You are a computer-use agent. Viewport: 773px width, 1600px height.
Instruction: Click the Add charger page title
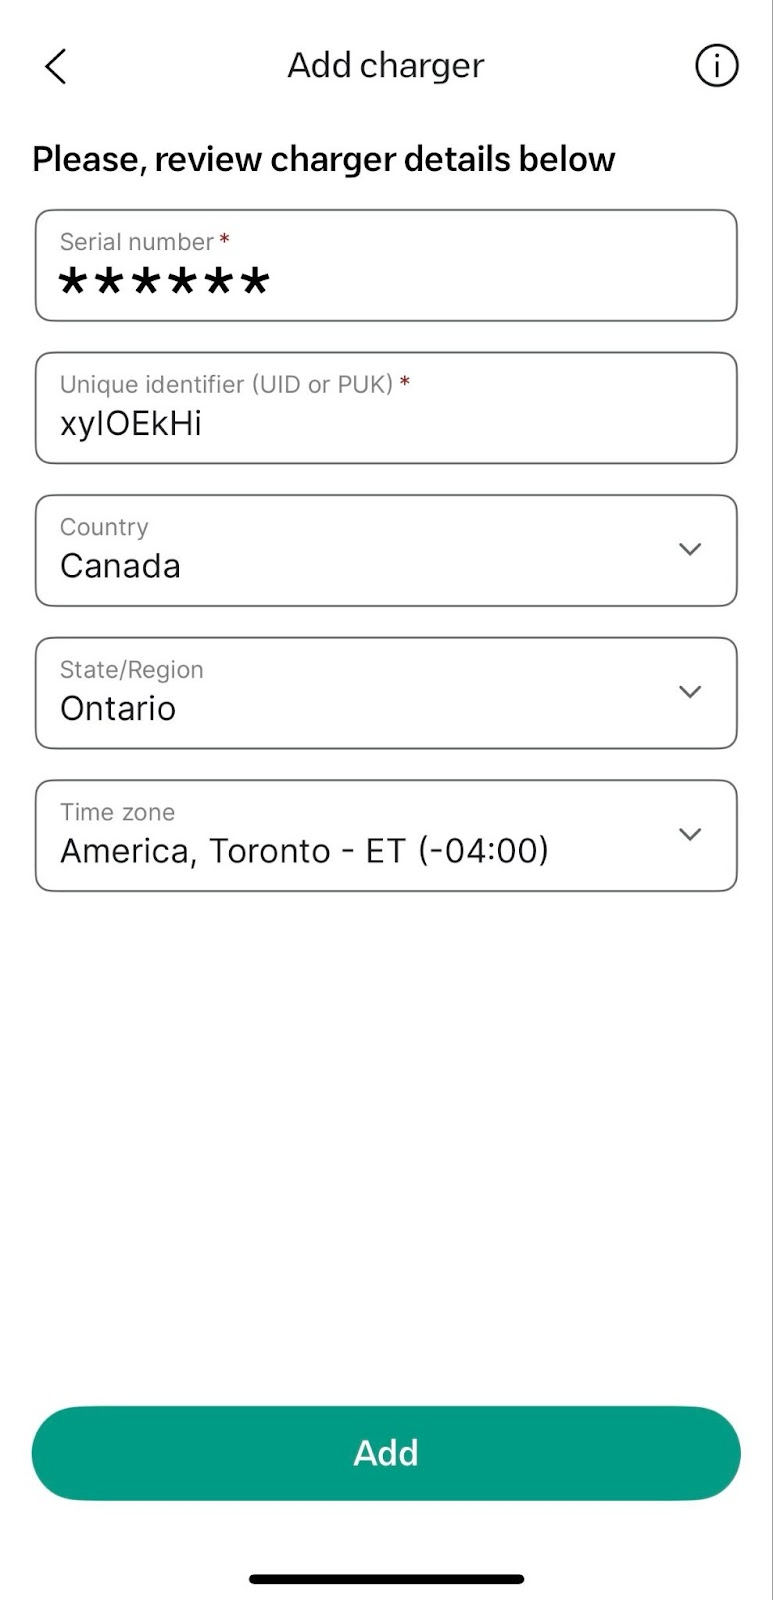point(386,66)
